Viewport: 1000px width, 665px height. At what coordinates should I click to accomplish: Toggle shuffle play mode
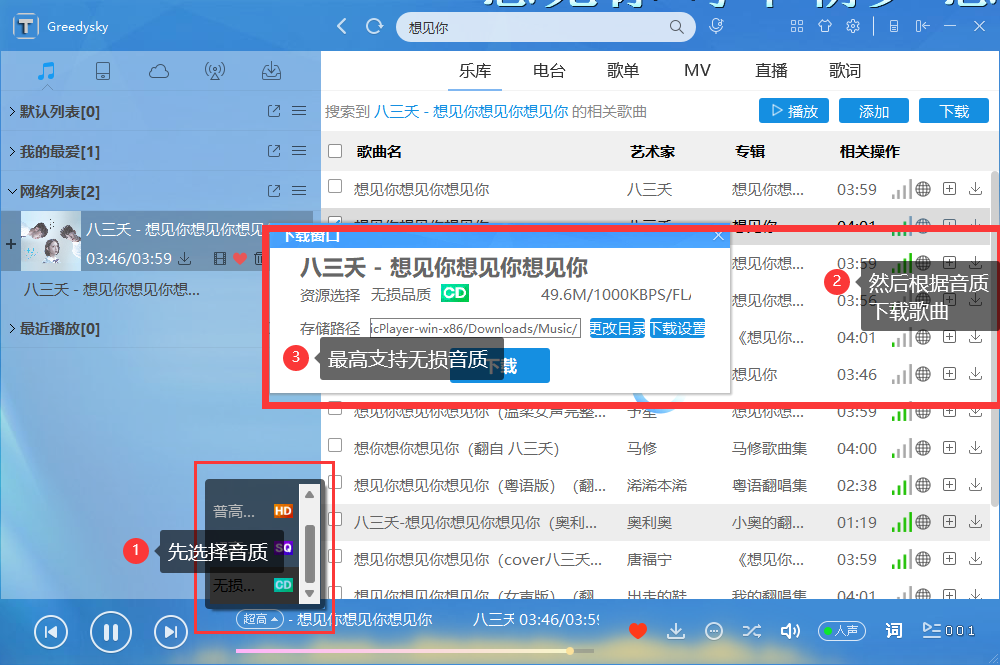752,631
